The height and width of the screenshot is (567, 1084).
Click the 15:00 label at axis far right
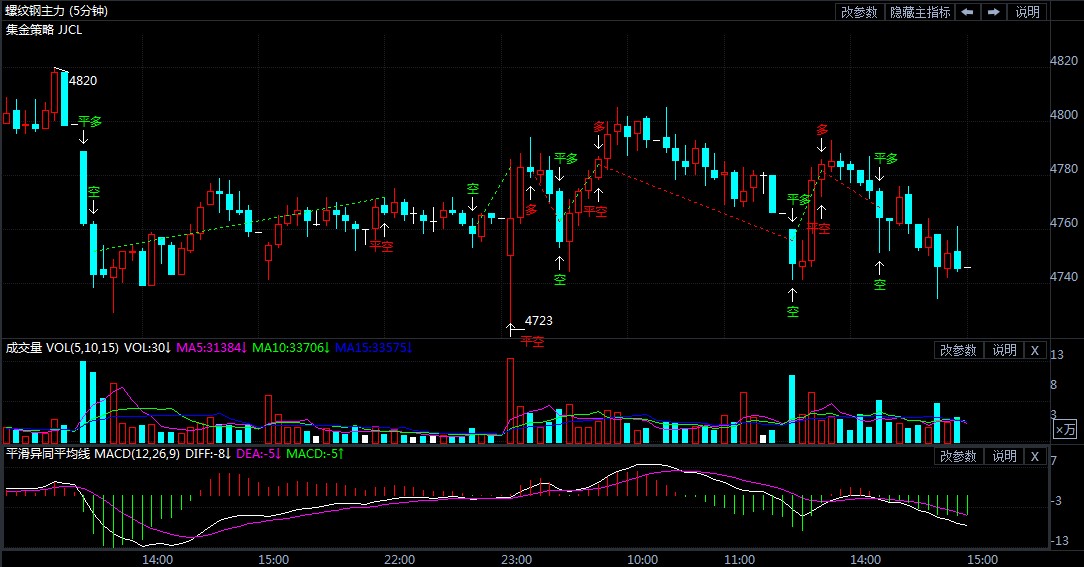point(982,559)
